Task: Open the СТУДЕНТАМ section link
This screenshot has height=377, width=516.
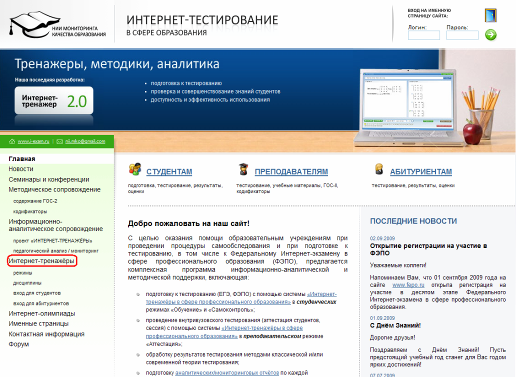Action: click(x=169, y=172)
